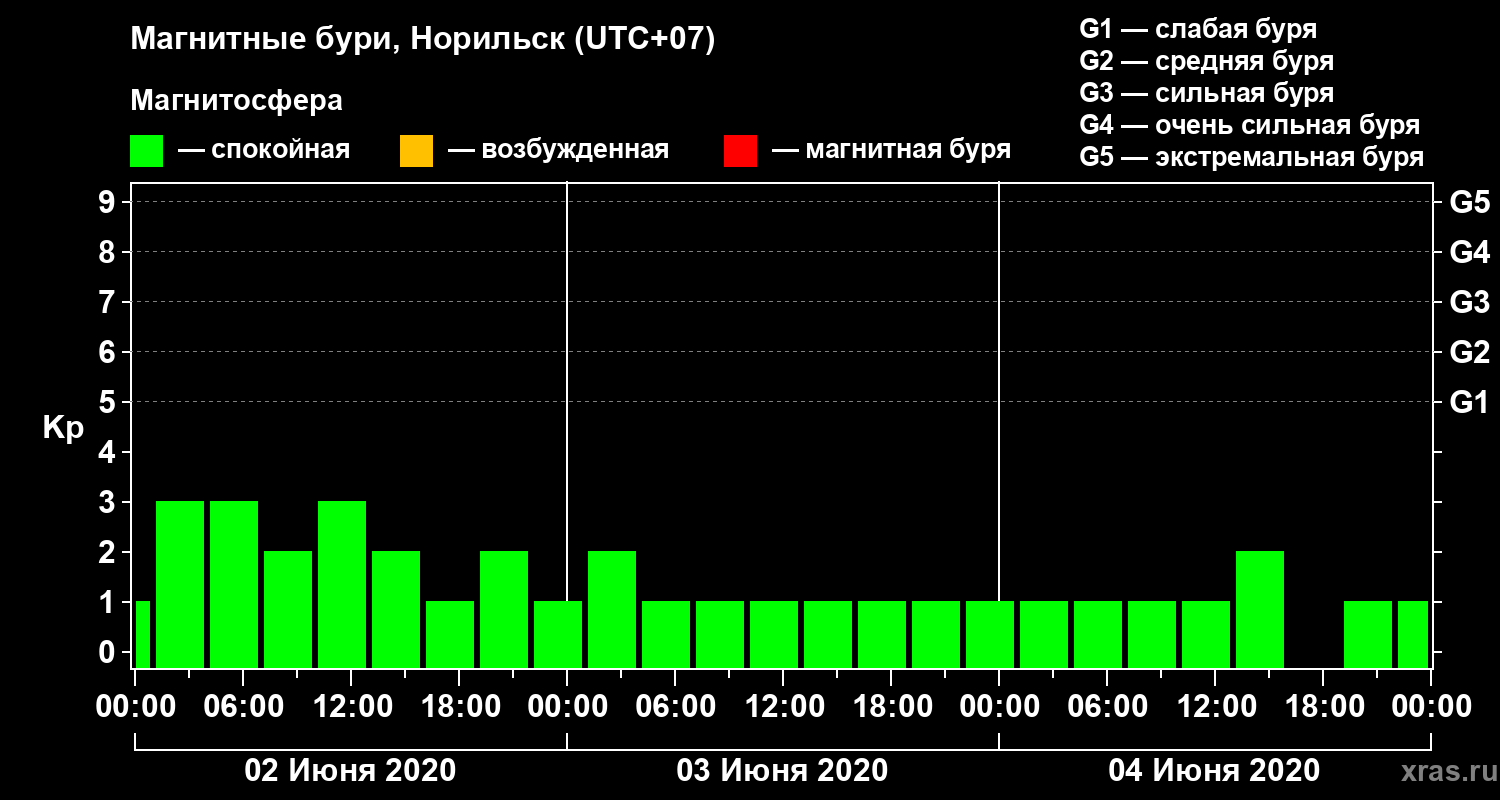Click the legend label '— спокойная'
Viewport: 1500px width, 800px height.
[264, 151]
